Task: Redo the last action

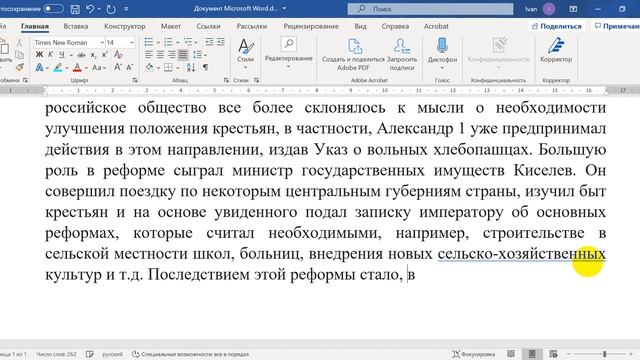Action: [x=111, y=9]
